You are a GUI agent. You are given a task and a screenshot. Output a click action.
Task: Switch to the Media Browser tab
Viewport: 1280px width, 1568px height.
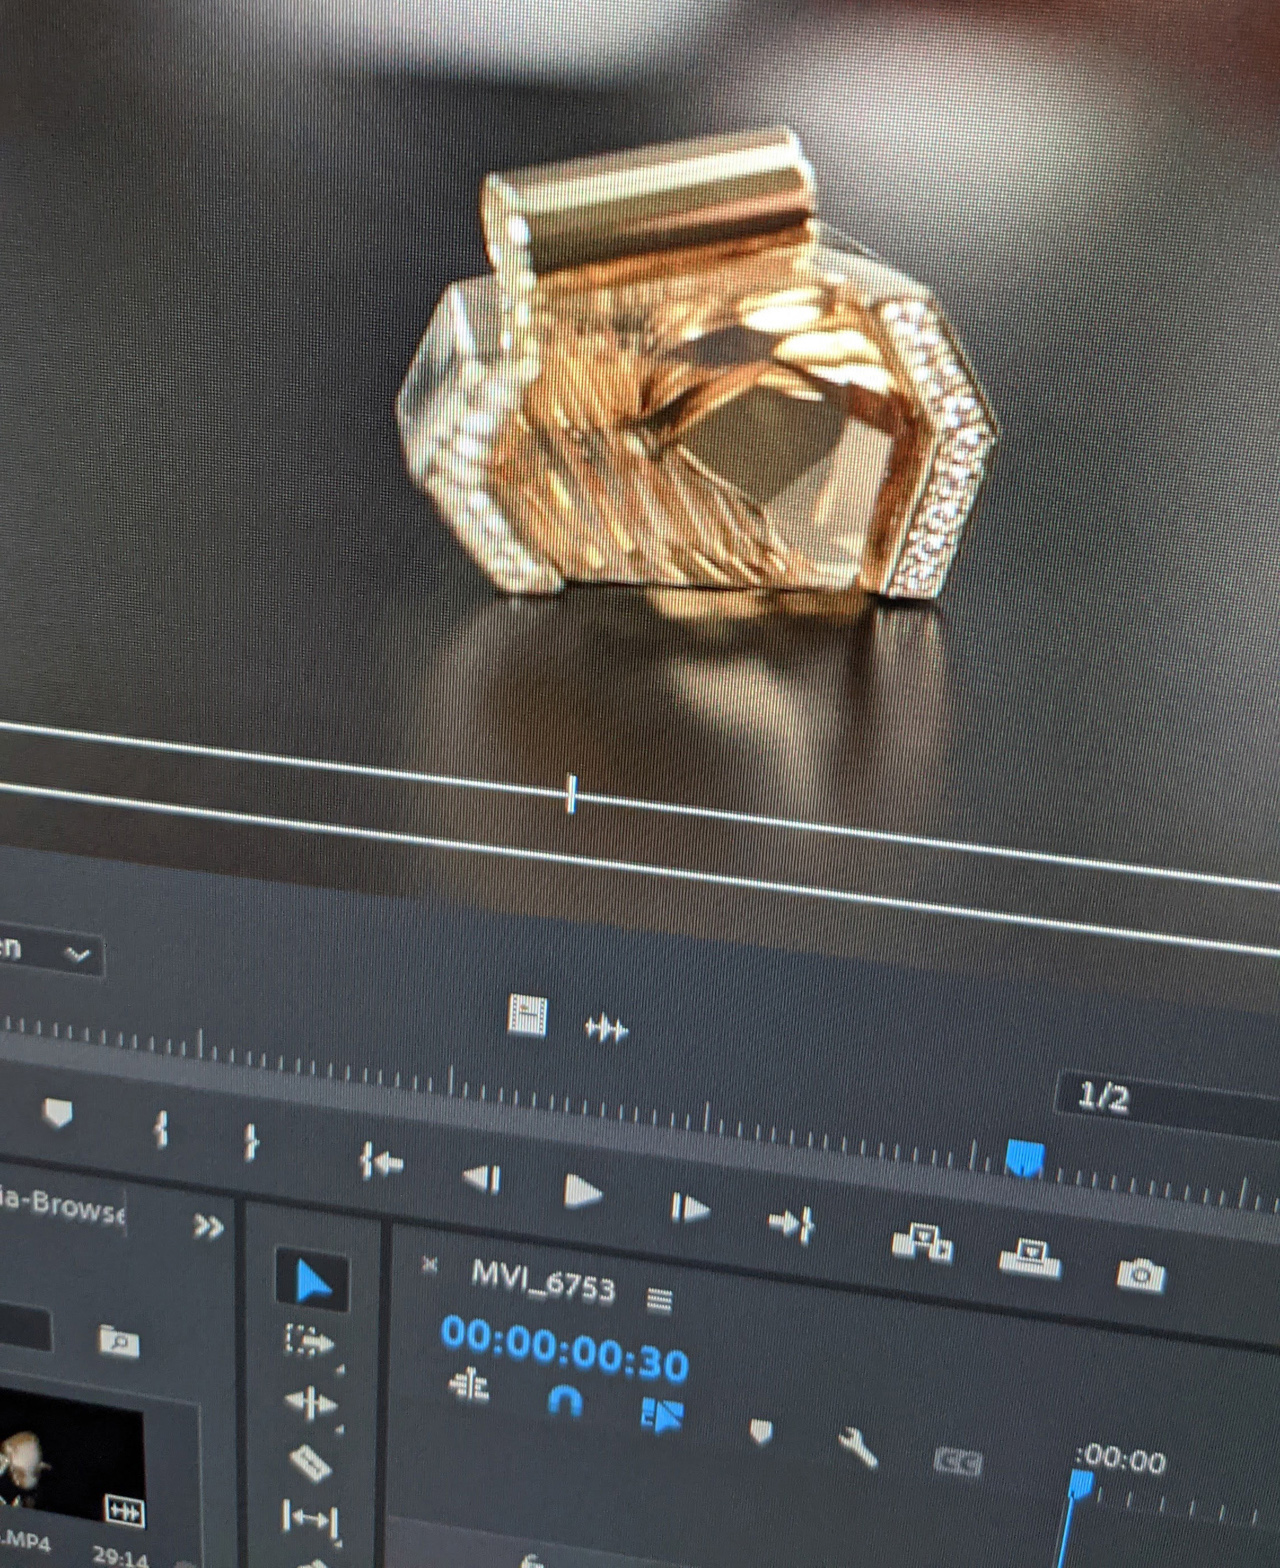63,1205
